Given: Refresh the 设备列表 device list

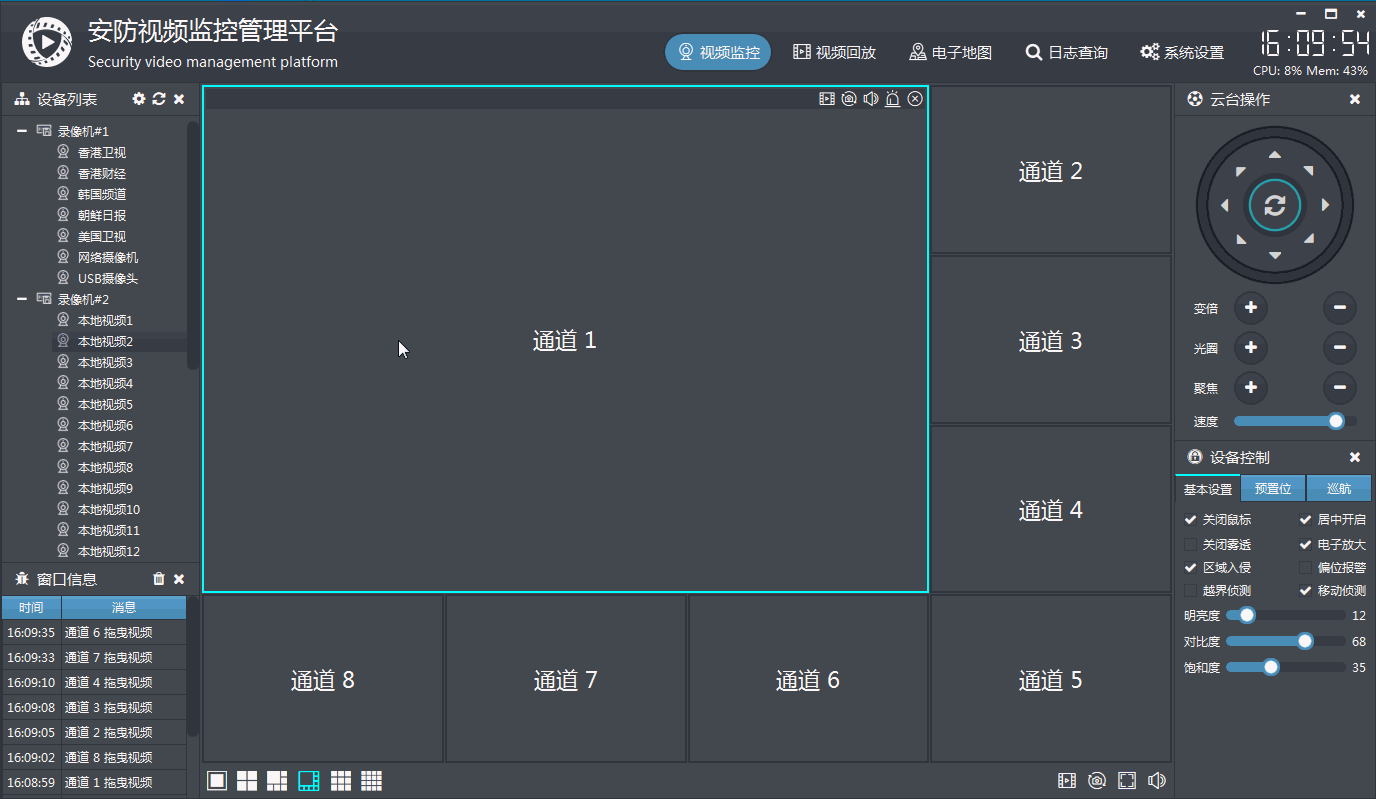Looking at the screenshot, I should [x=159, y=99].
